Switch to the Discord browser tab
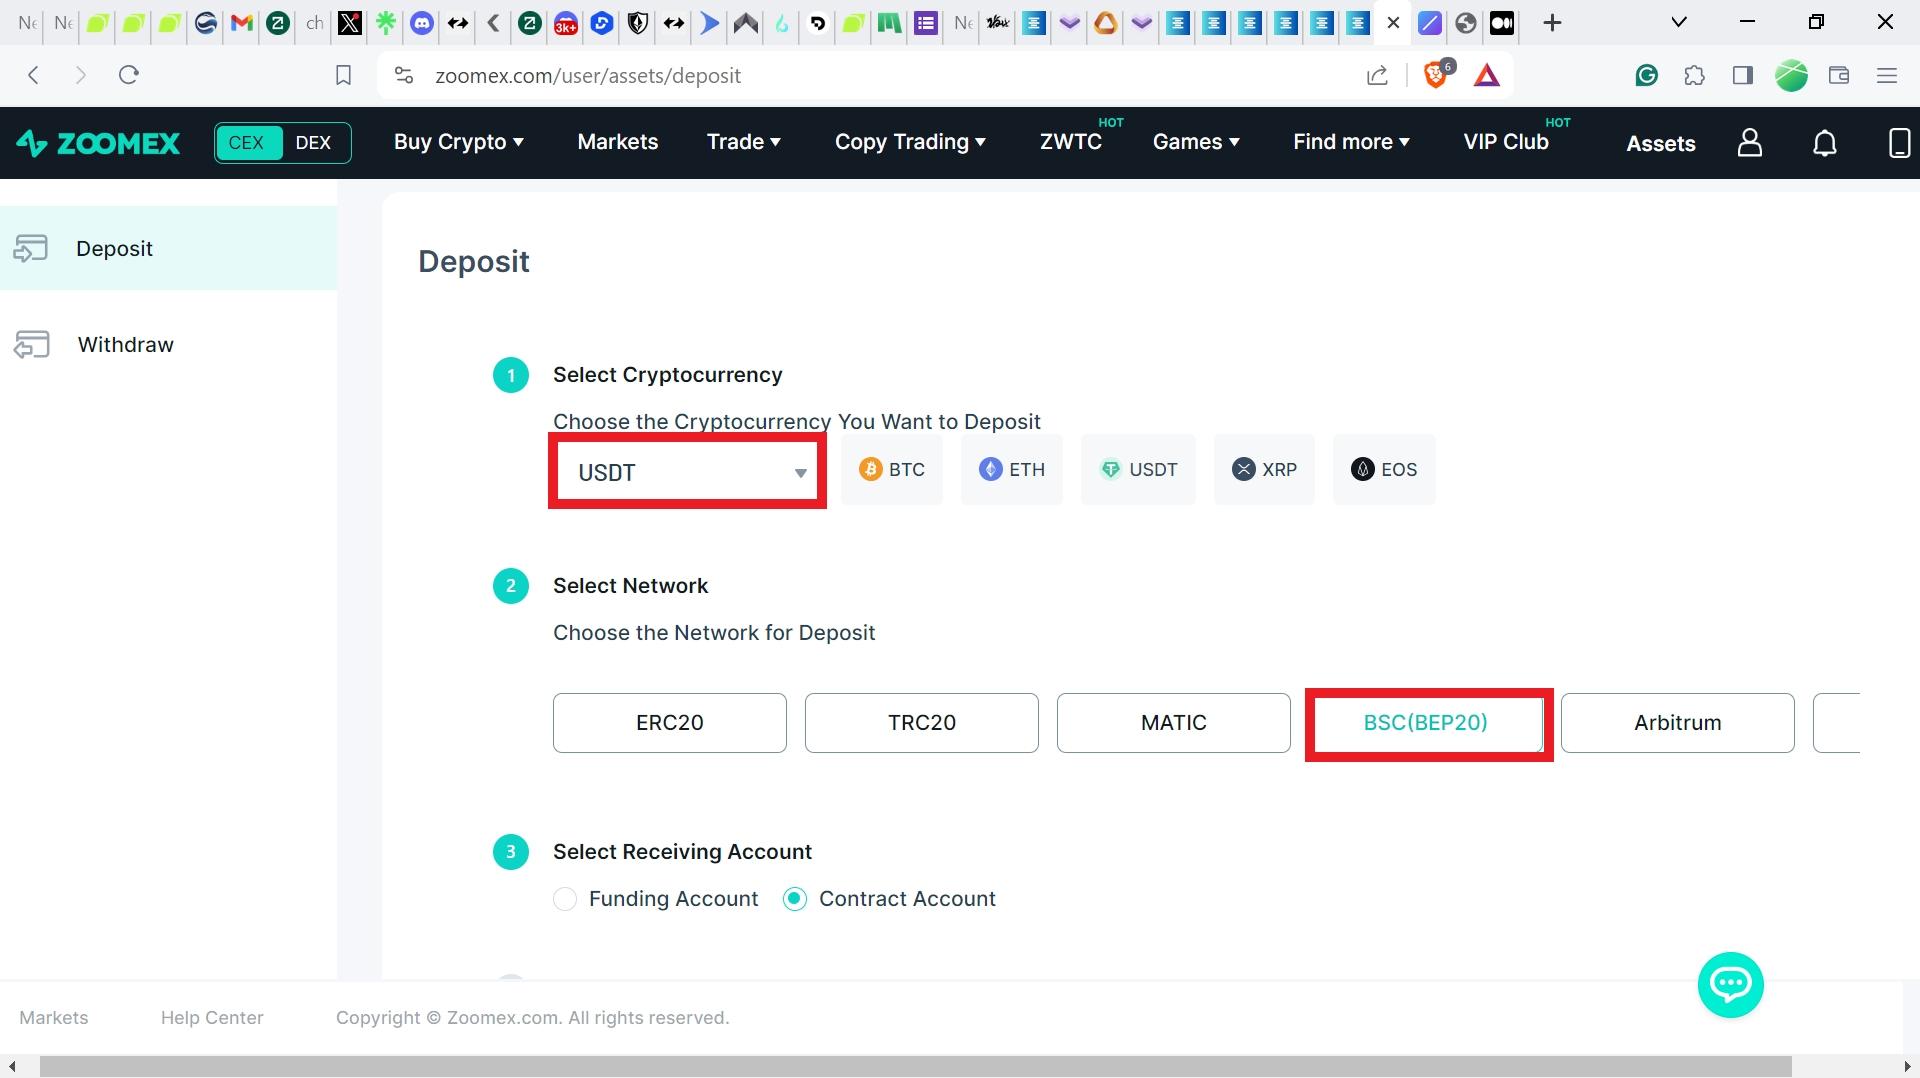The image size is (1920, 1078). point(422,22)
